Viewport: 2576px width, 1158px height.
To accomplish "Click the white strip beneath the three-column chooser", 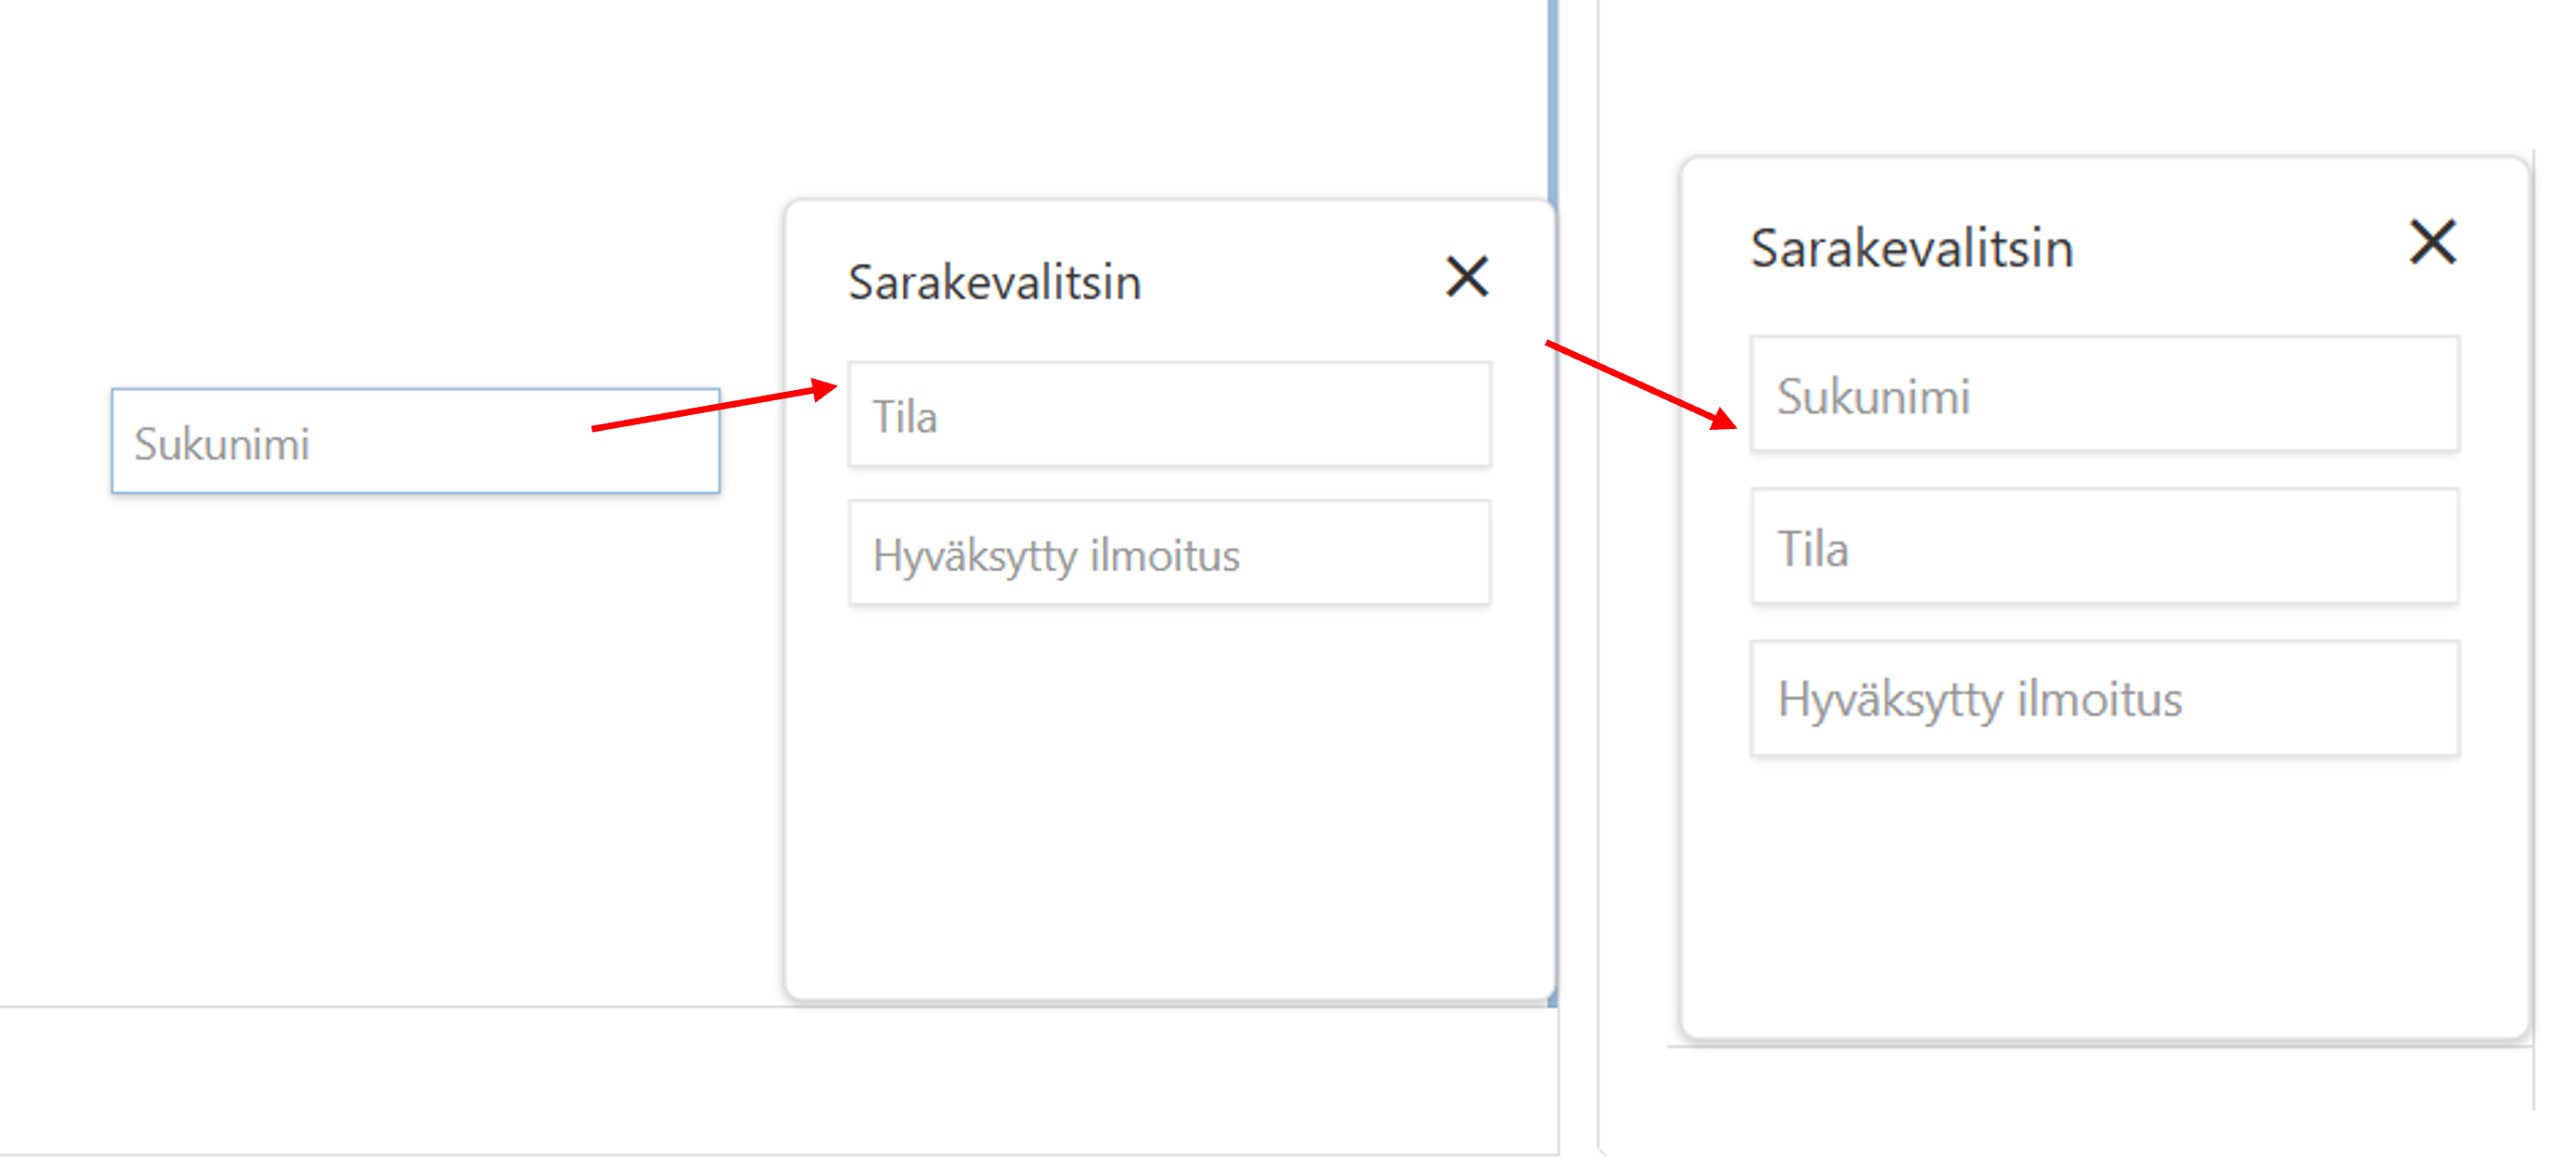I will pos(2100,1078).
